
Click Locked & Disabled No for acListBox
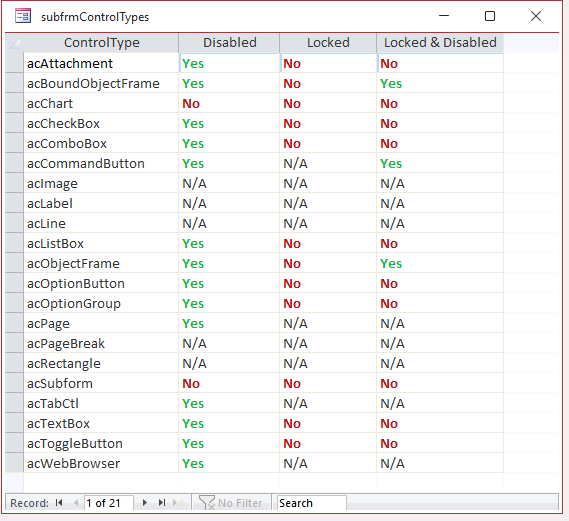pyautogui.click(x=440, y=243)
